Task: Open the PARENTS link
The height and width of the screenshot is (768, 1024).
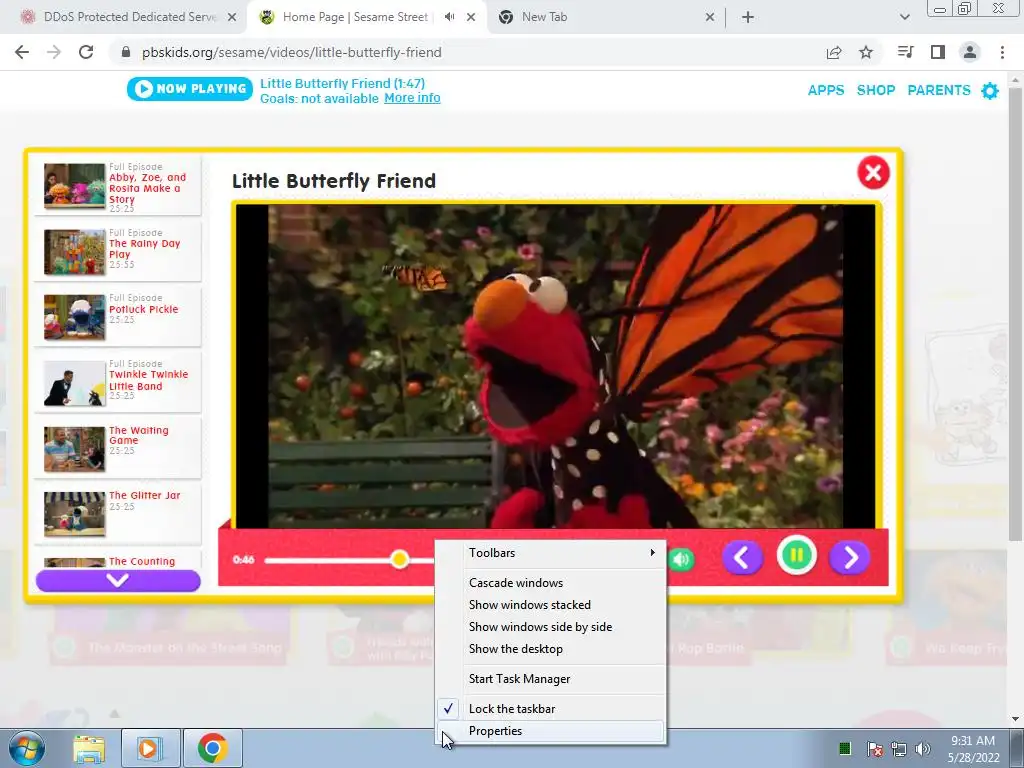Action: click(x=939, y=90)
